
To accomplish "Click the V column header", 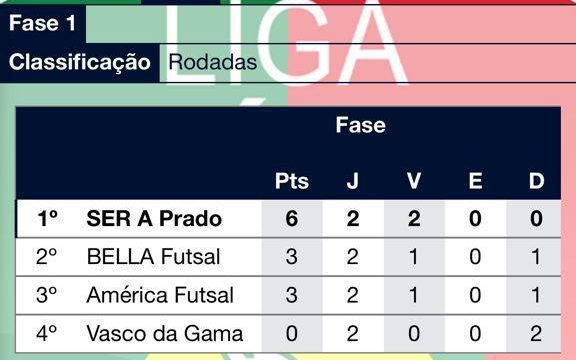I will (414, 181).
